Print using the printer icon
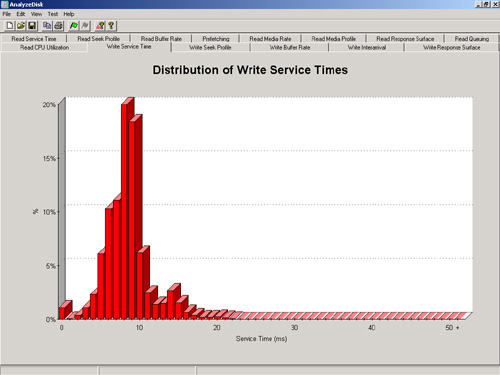Image resolution: width=500 pixels, height=375 pixels. tap(58, 26)
